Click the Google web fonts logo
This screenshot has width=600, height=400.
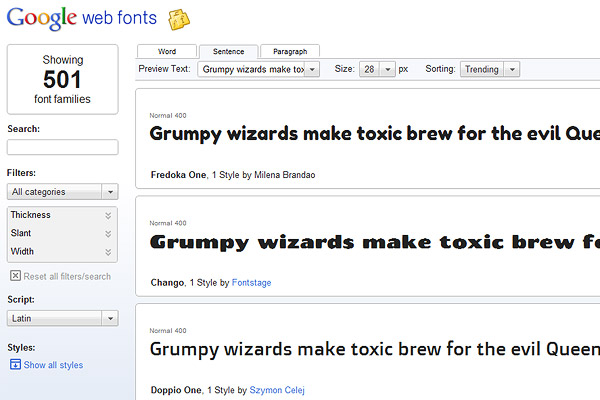(82, 18)
